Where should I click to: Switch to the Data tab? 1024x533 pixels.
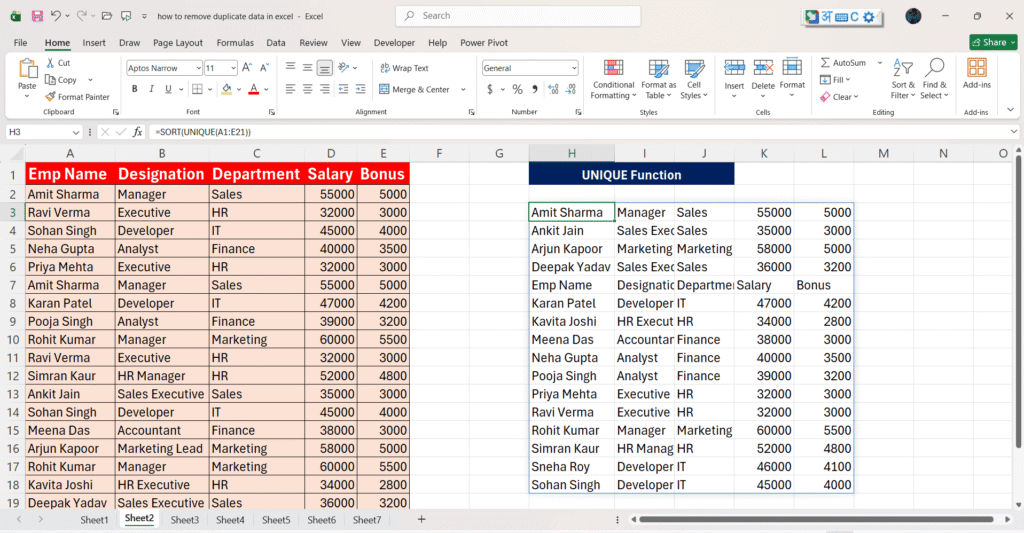tap(276, 42)
